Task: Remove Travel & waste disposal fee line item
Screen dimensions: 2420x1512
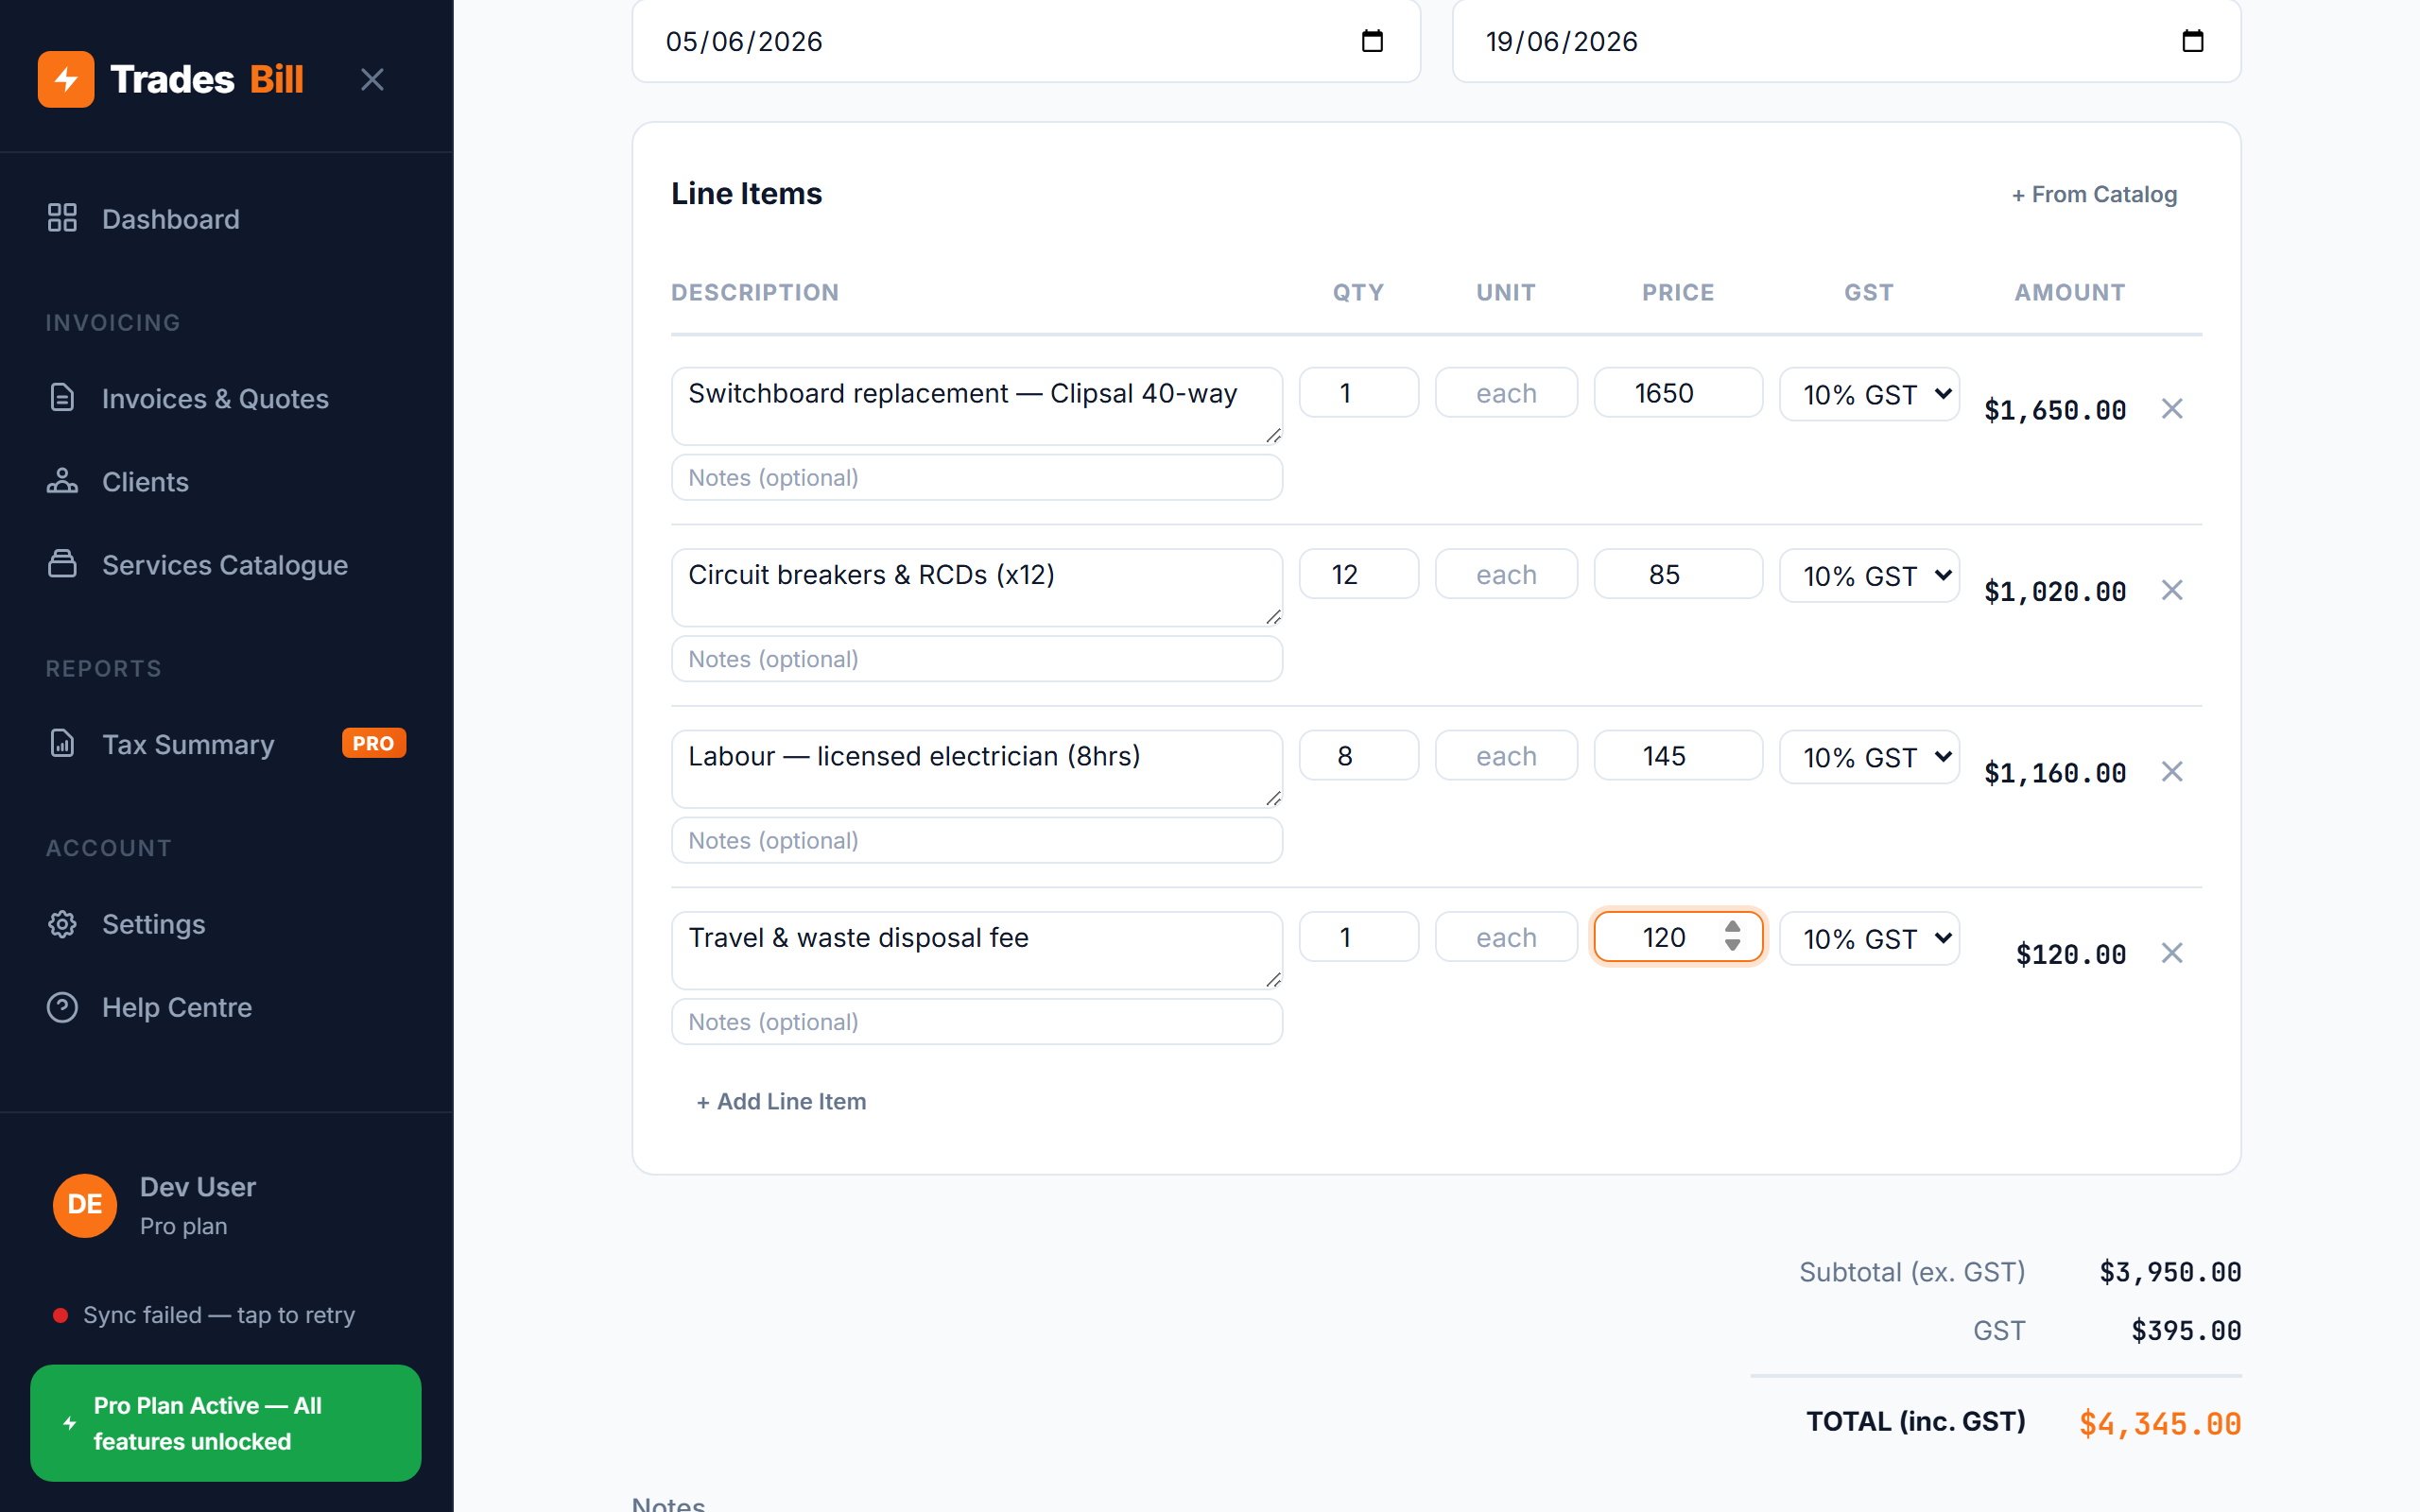Action: pos(2172,953)
